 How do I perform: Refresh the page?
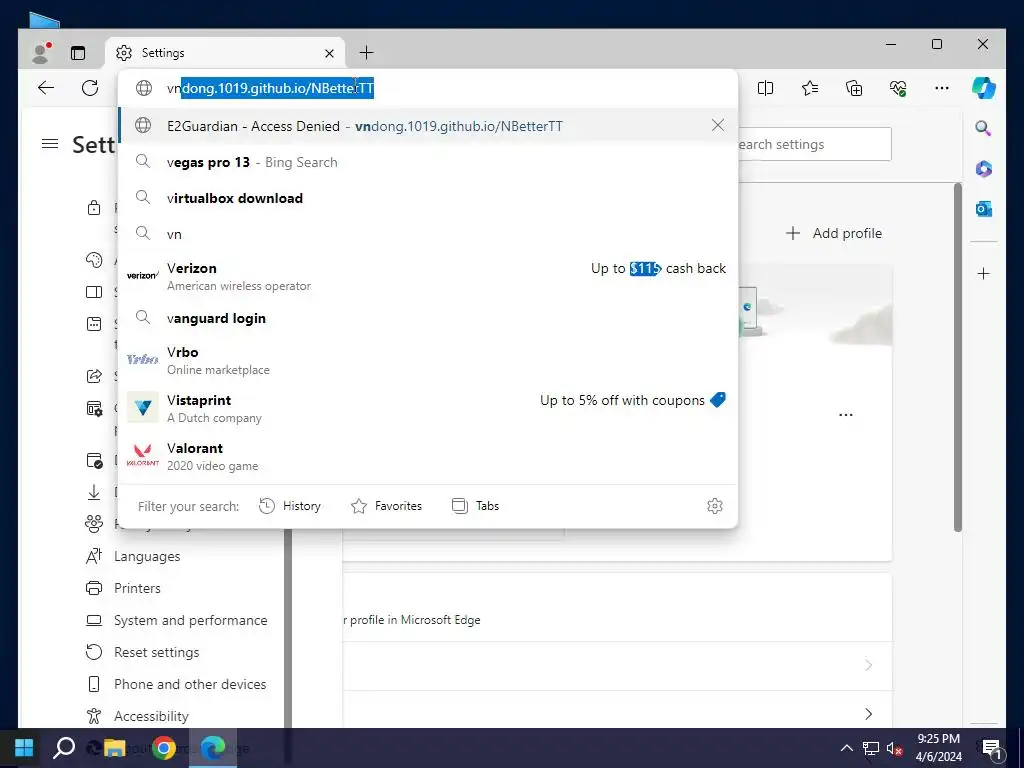point(90,88)
